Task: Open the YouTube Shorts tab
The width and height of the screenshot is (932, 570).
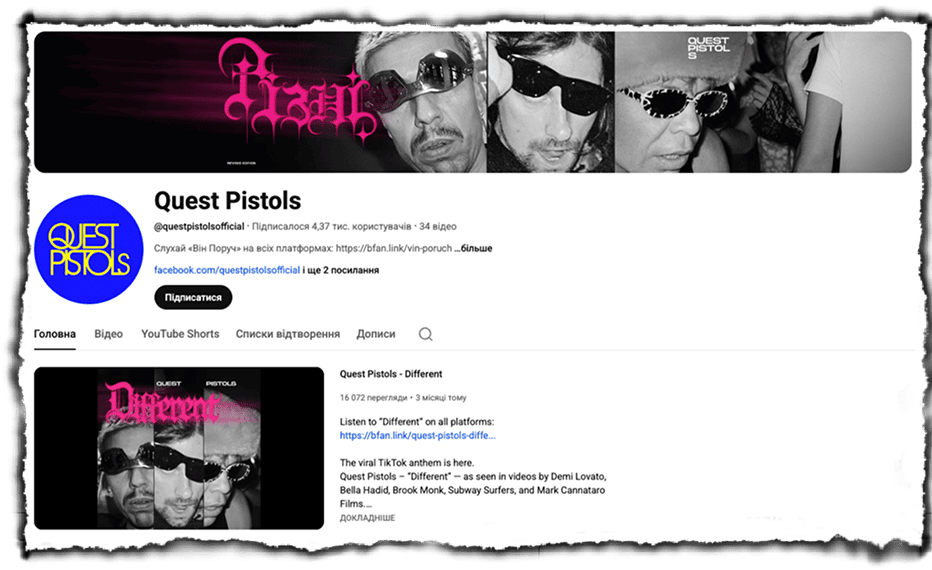Action: click(180, 334)
